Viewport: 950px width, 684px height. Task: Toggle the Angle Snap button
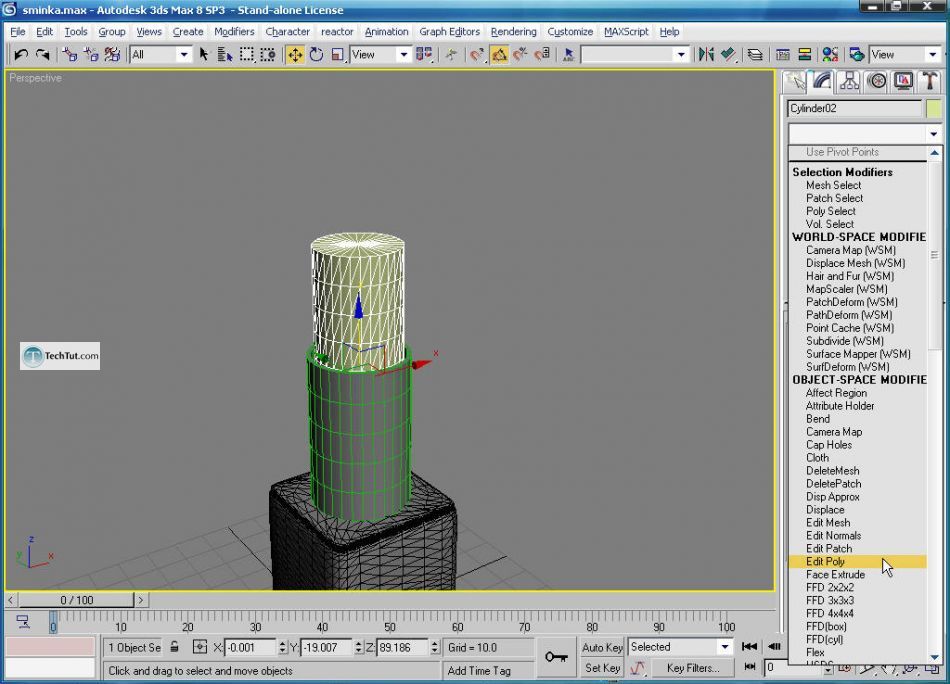[498, 55]
